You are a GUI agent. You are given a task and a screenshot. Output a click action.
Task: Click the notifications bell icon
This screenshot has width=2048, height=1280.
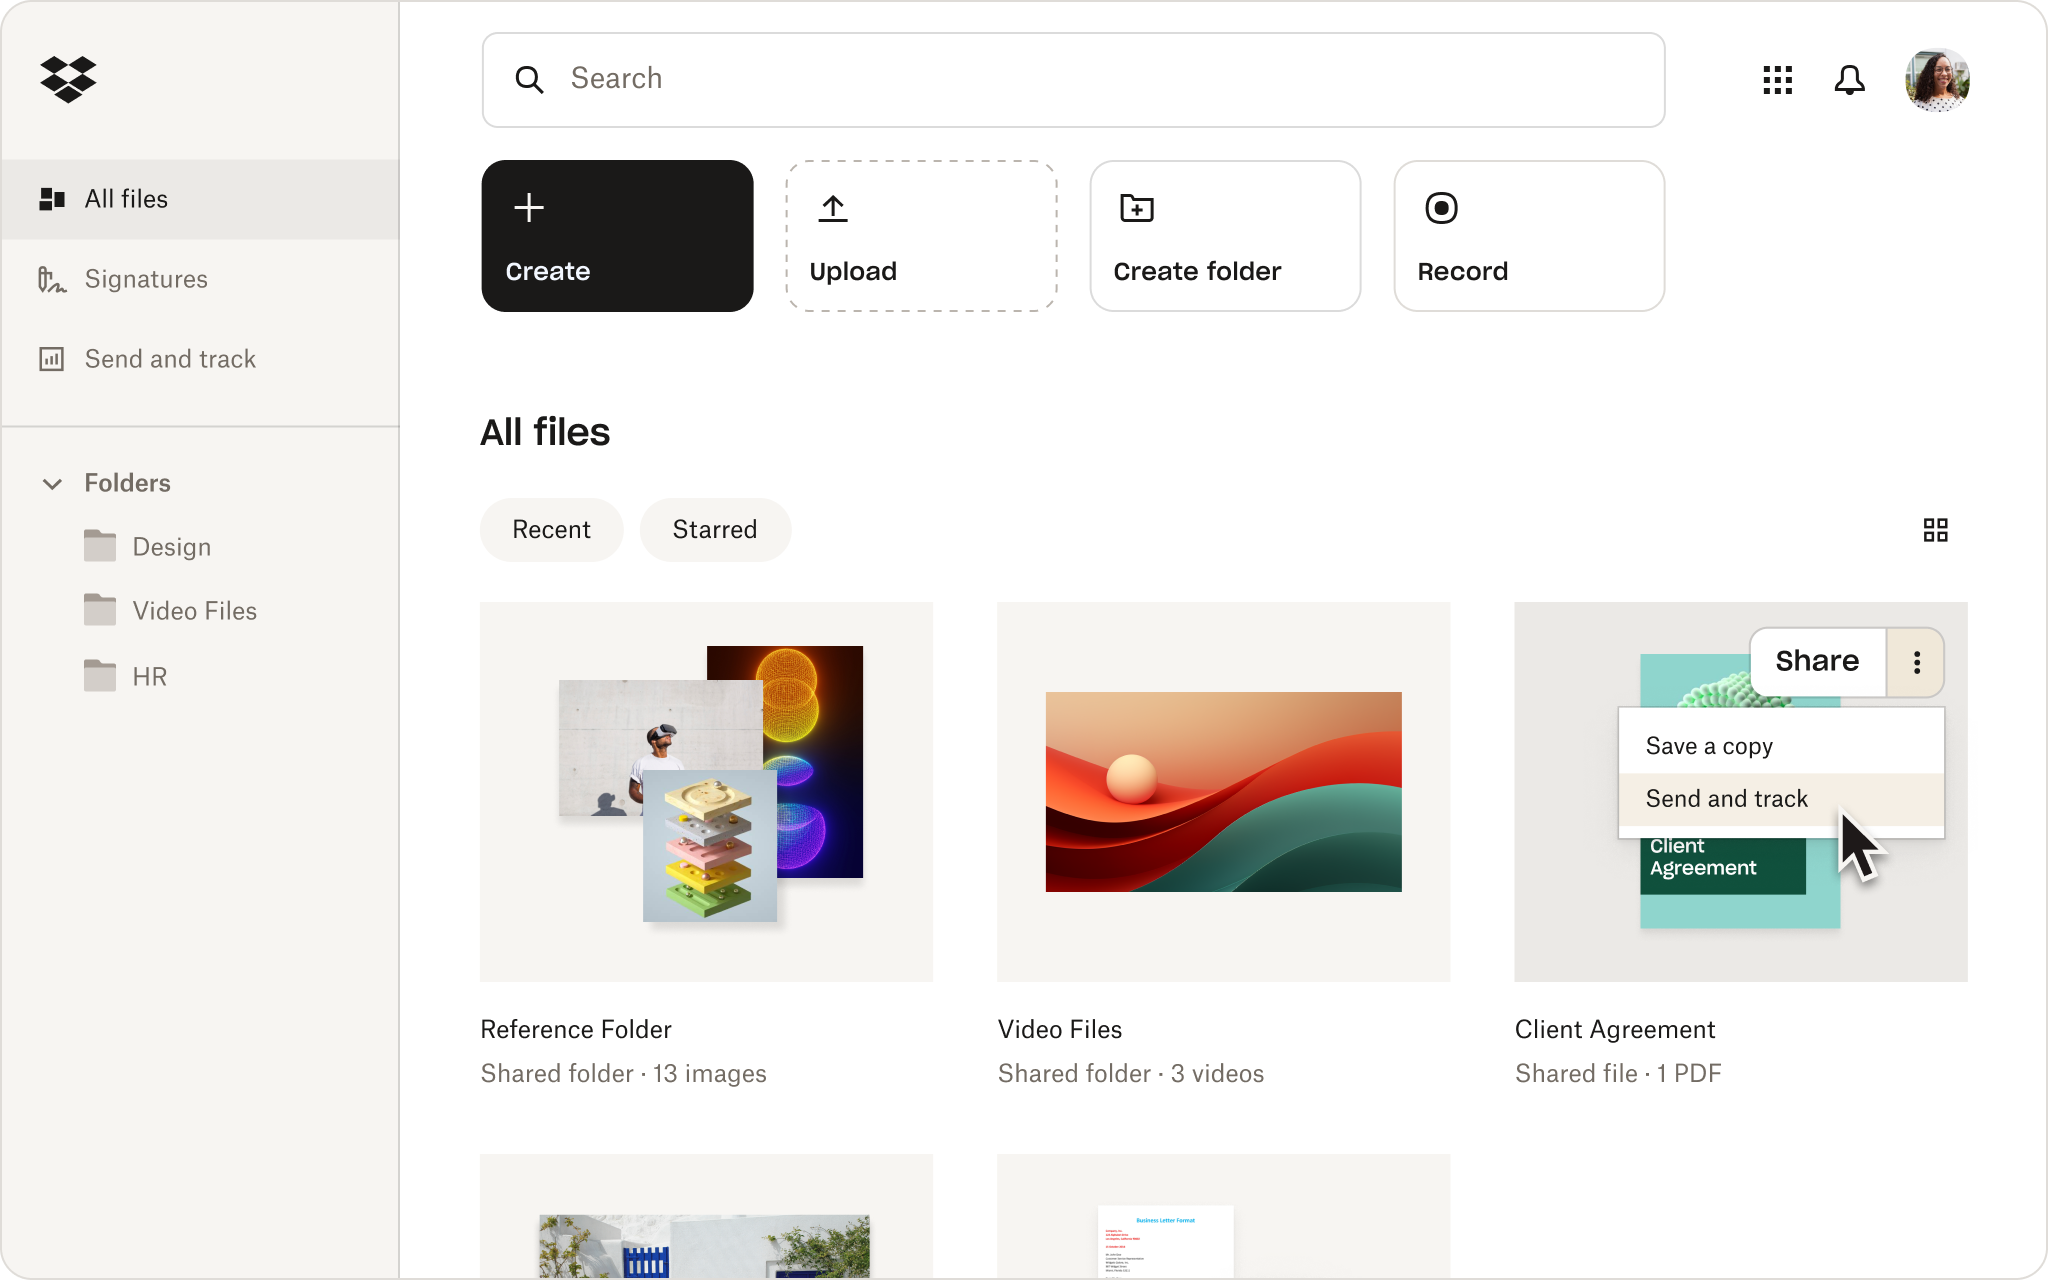(1849, 80)
